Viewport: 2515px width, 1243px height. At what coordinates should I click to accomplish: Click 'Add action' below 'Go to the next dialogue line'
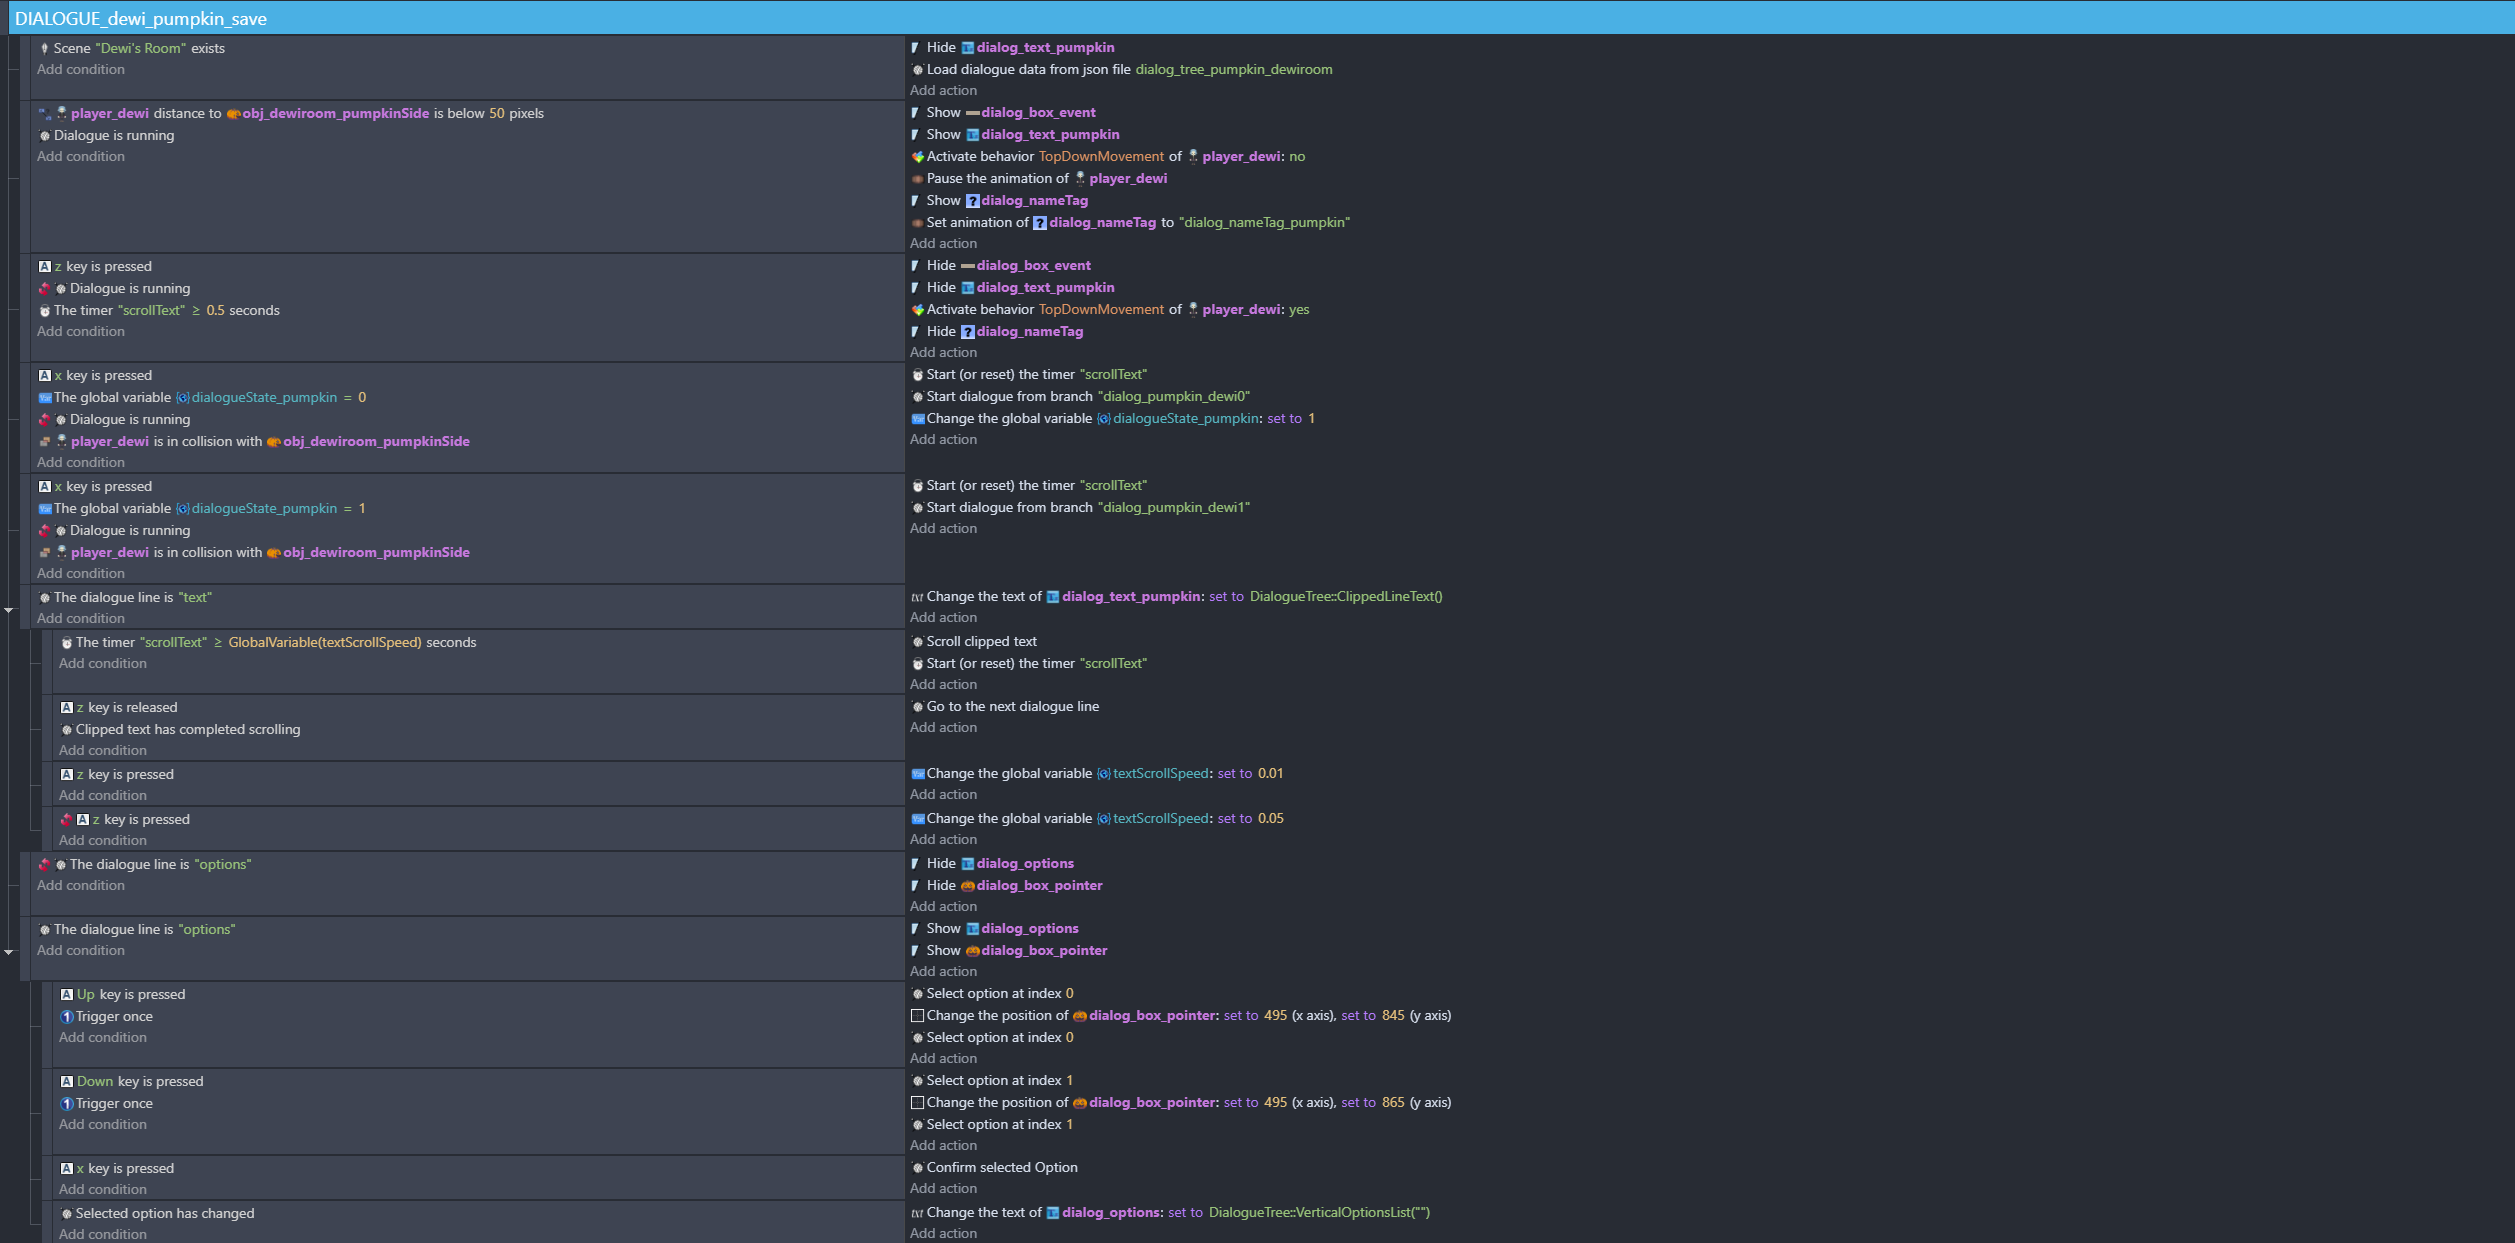click(943, 728)
